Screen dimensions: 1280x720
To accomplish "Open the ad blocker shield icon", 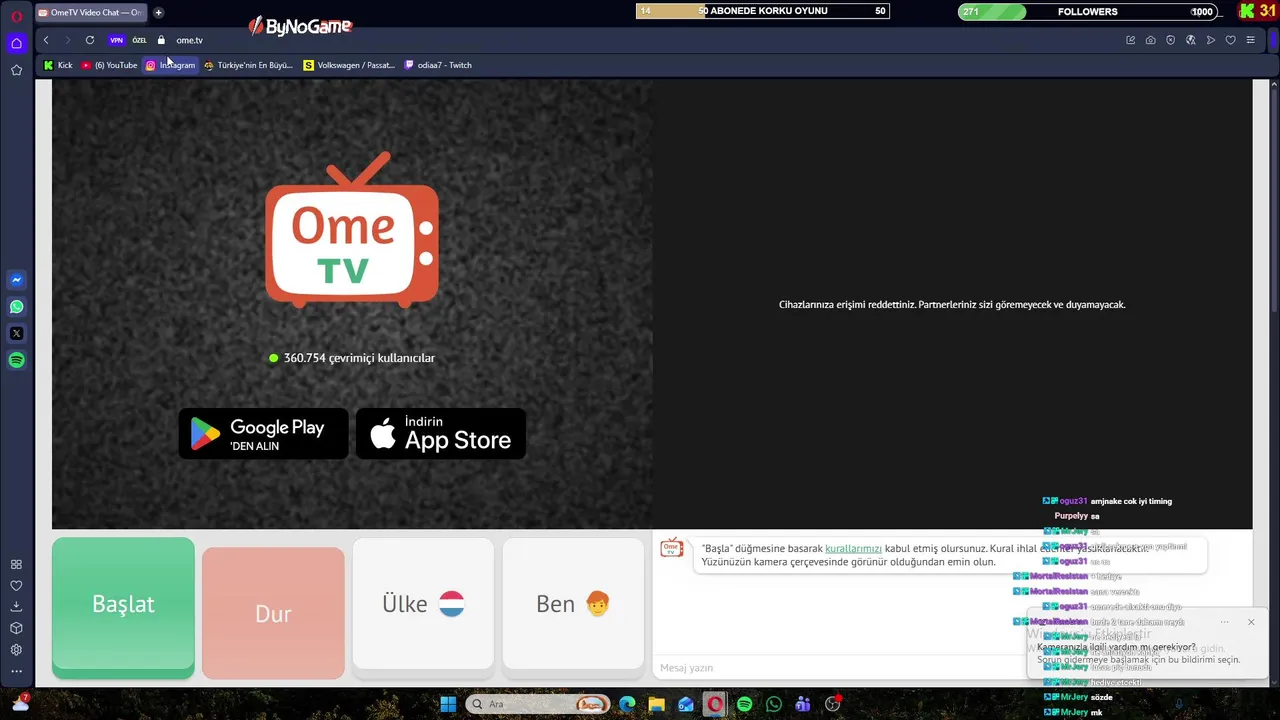I will tap(1170, 40).
